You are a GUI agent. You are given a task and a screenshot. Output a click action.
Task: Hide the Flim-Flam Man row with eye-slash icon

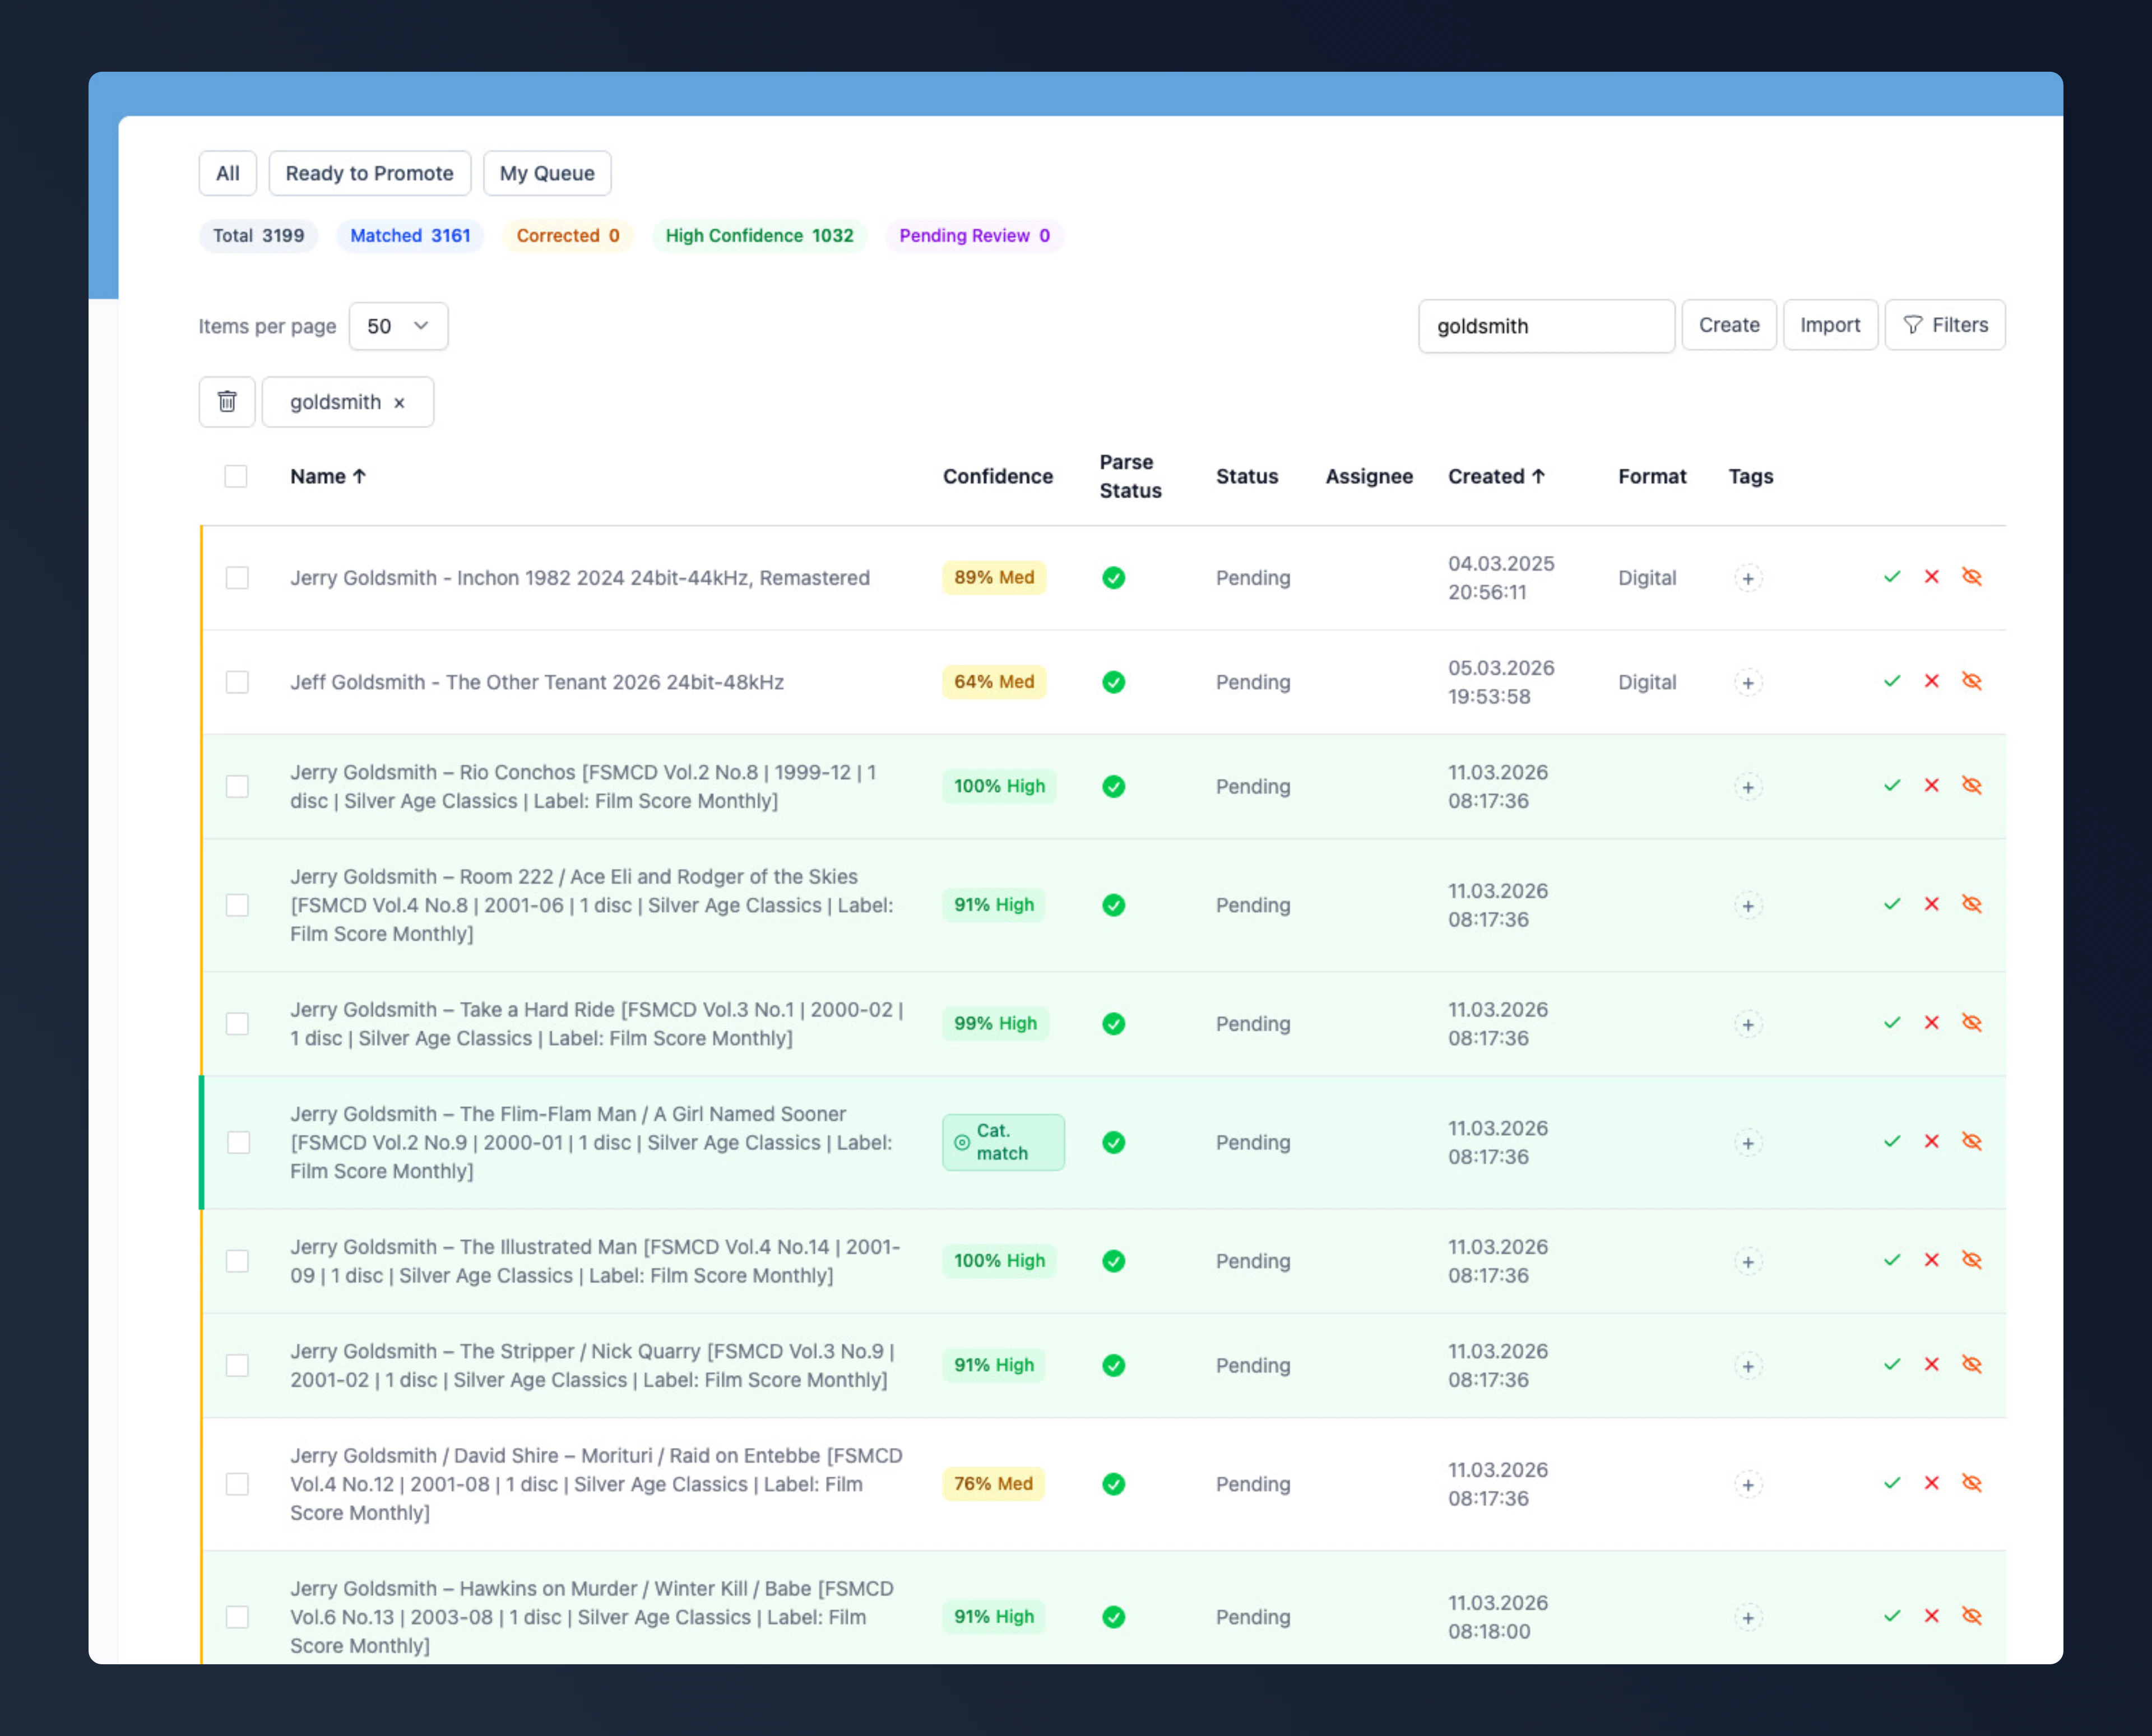(1971, 1141)
